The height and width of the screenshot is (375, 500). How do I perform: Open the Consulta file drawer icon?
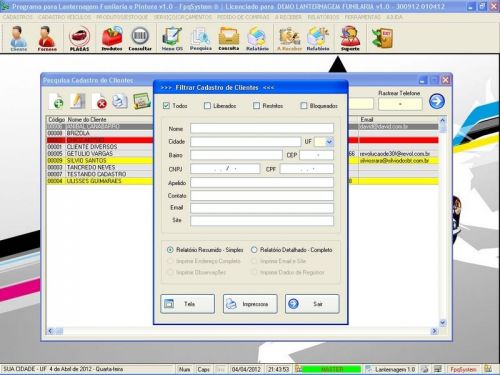coord(229,38)
